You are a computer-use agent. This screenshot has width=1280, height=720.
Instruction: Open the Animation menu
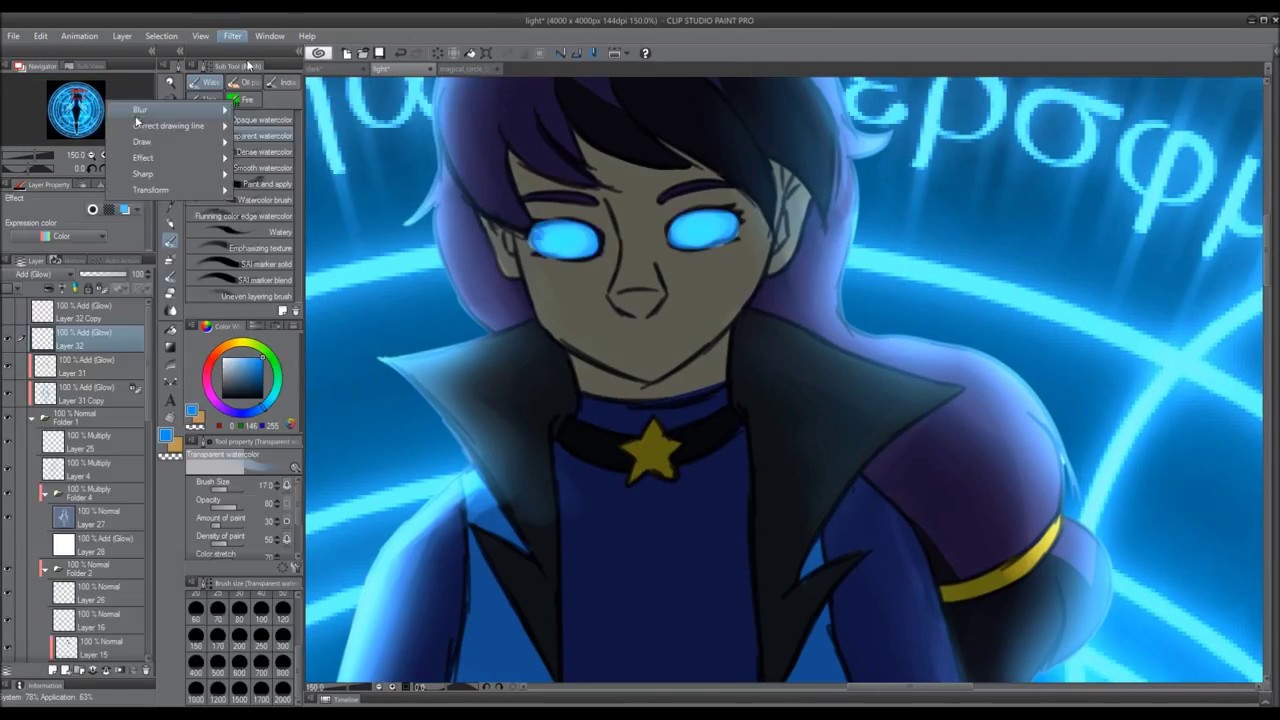(x=79, y=36)
